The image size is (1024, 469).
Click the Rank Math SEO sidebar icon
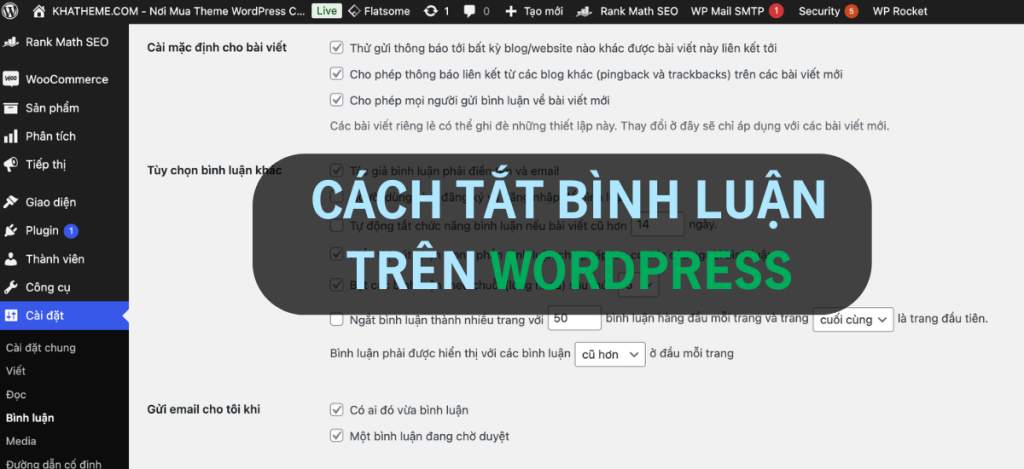tap(10, 42)
